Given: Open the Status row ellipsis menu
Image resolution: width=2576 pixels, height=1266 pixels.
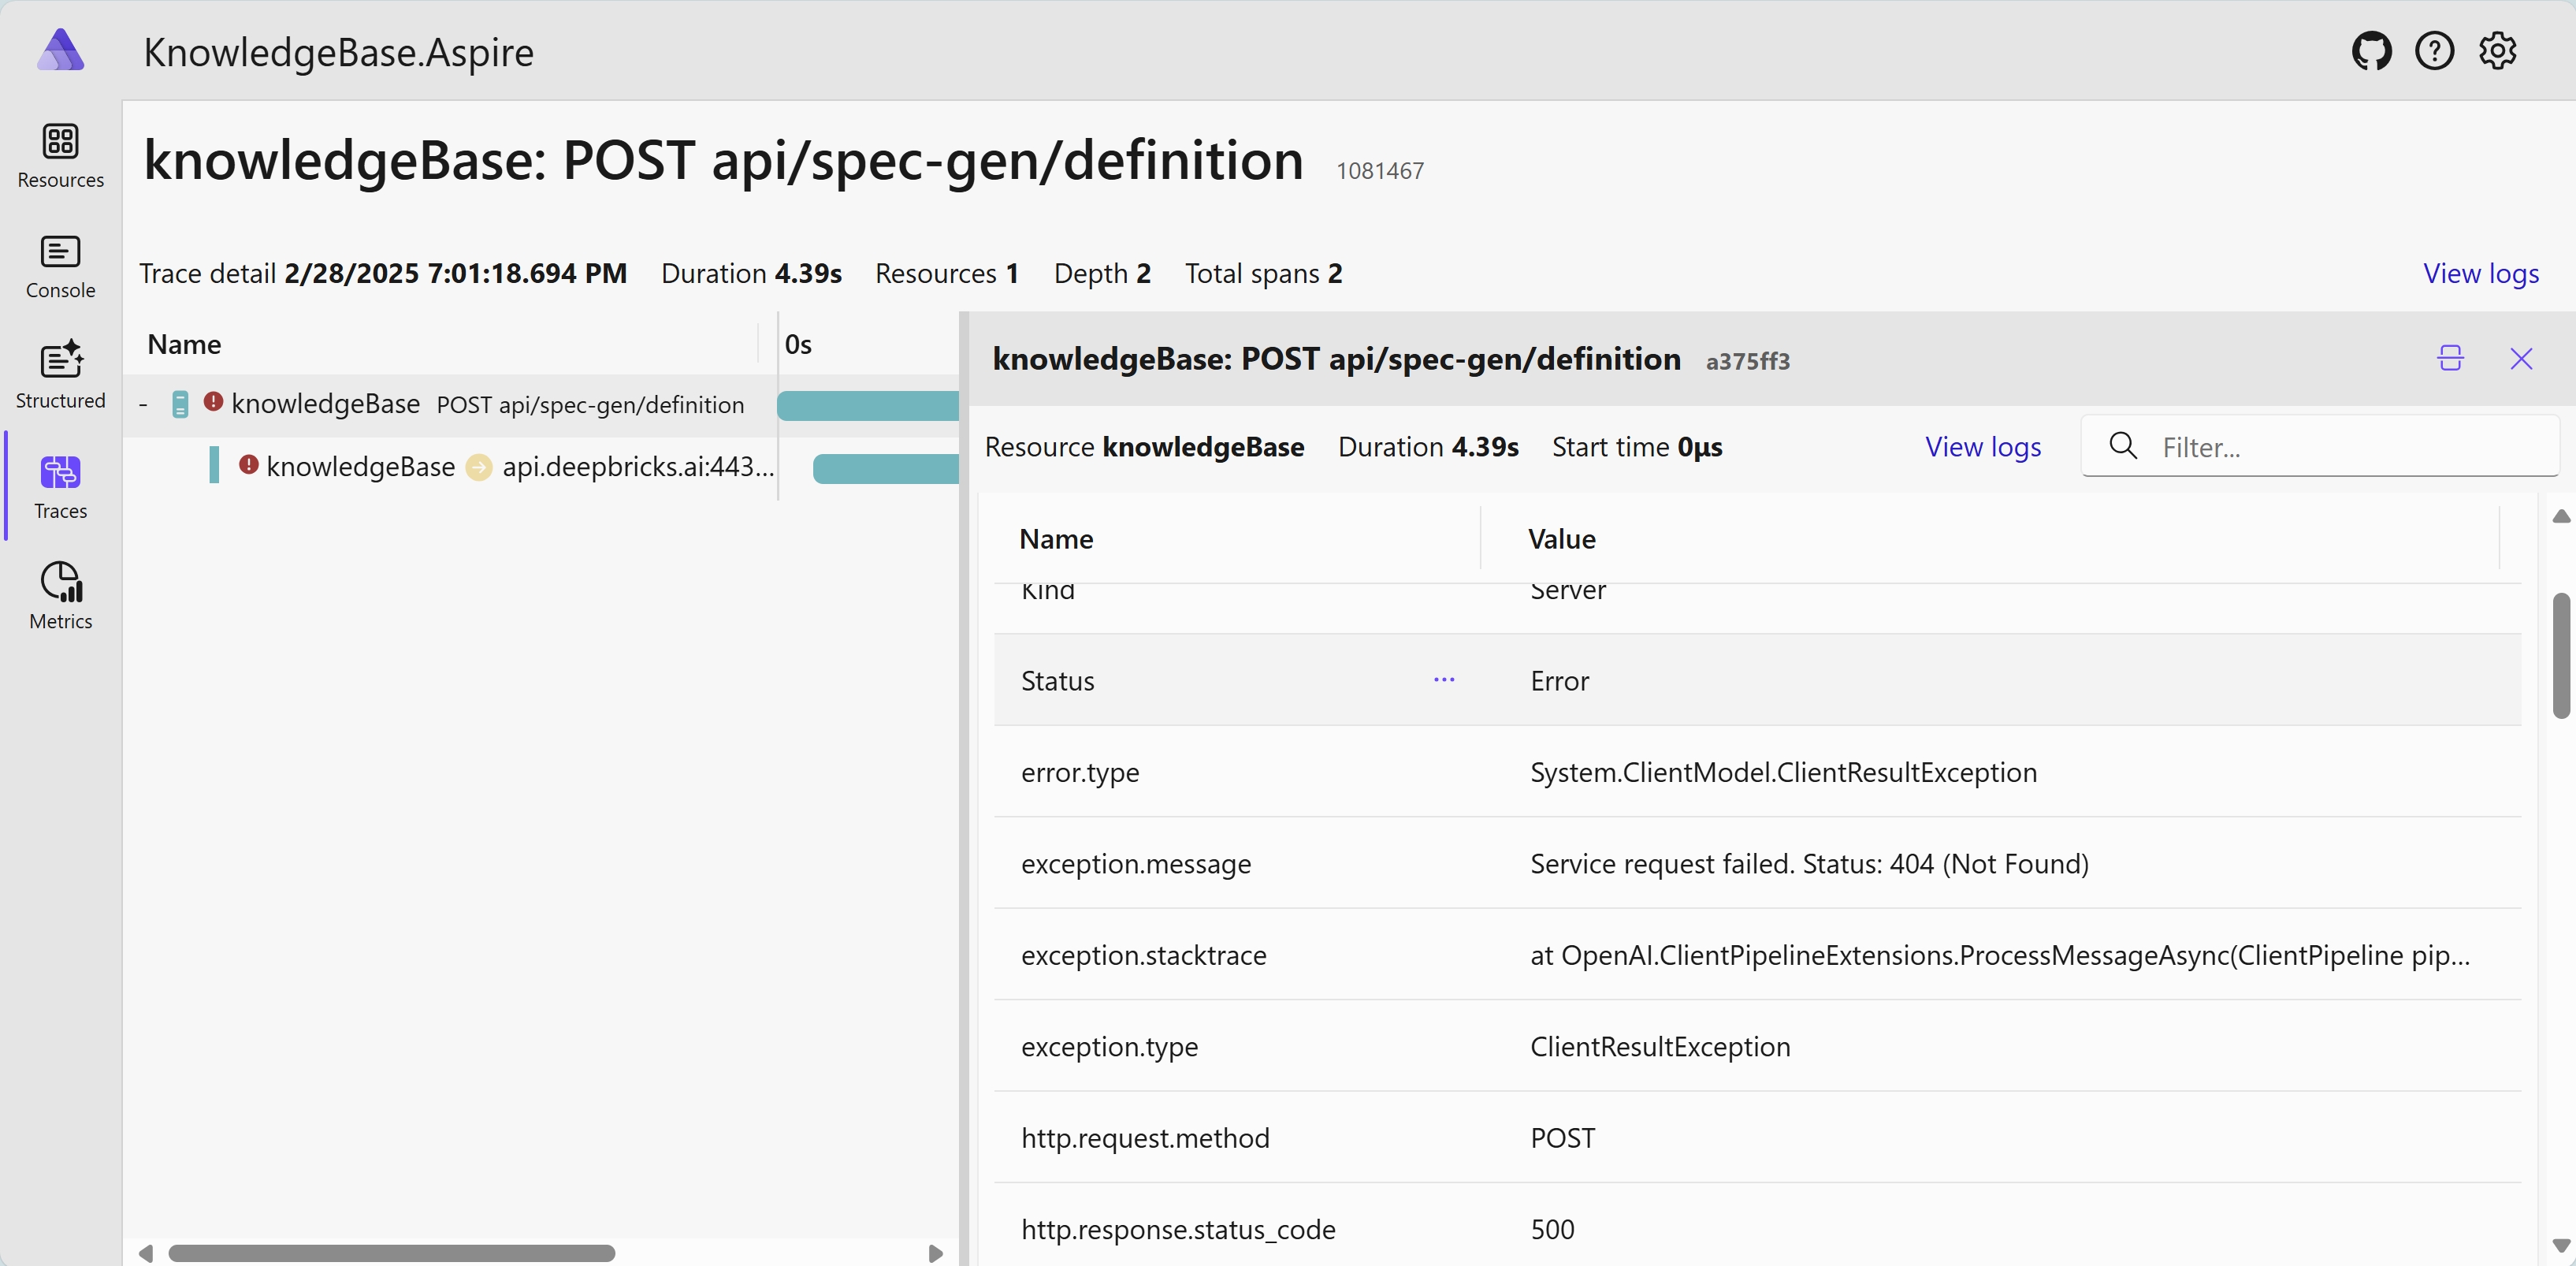Looking at the screenshot, I should pos(1444,680).
